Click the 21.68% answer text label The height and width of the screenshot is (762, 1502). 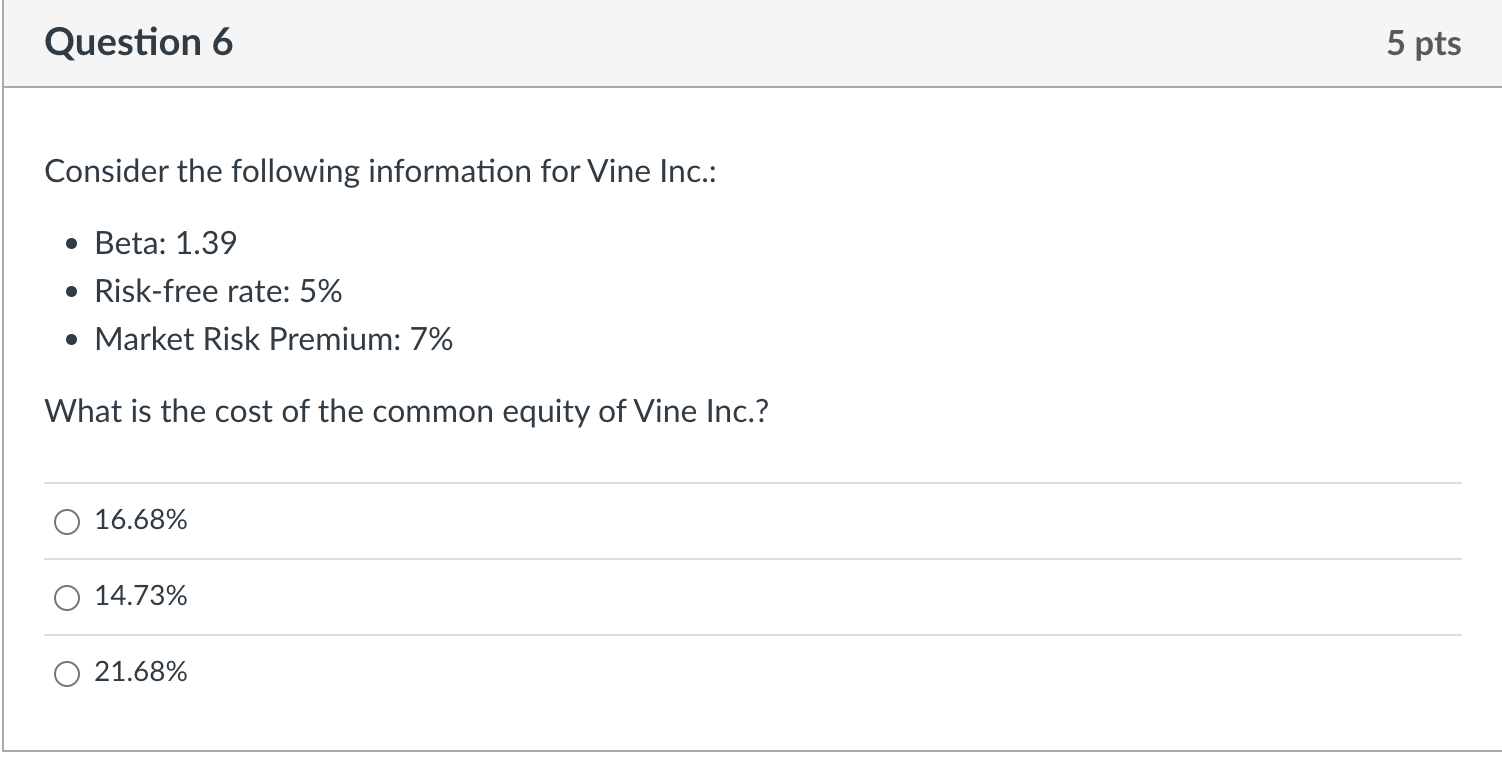[x=140, y=673]
